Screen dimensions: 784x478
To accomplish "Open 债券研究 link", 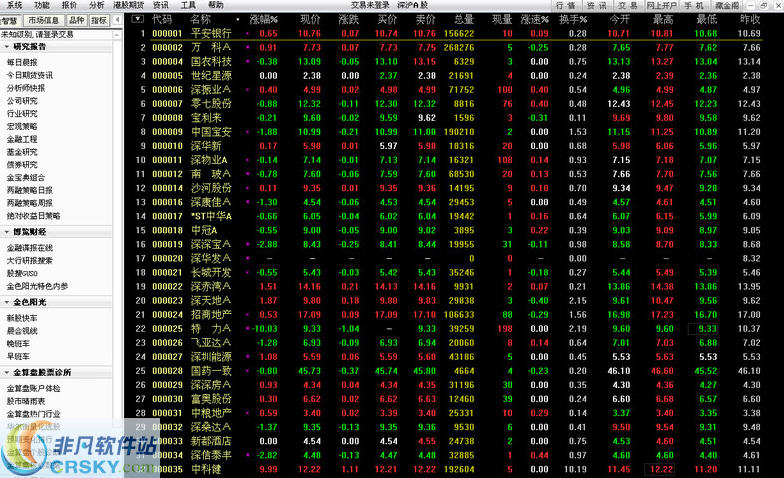I will pyautogui.click(x=22, y=164).
